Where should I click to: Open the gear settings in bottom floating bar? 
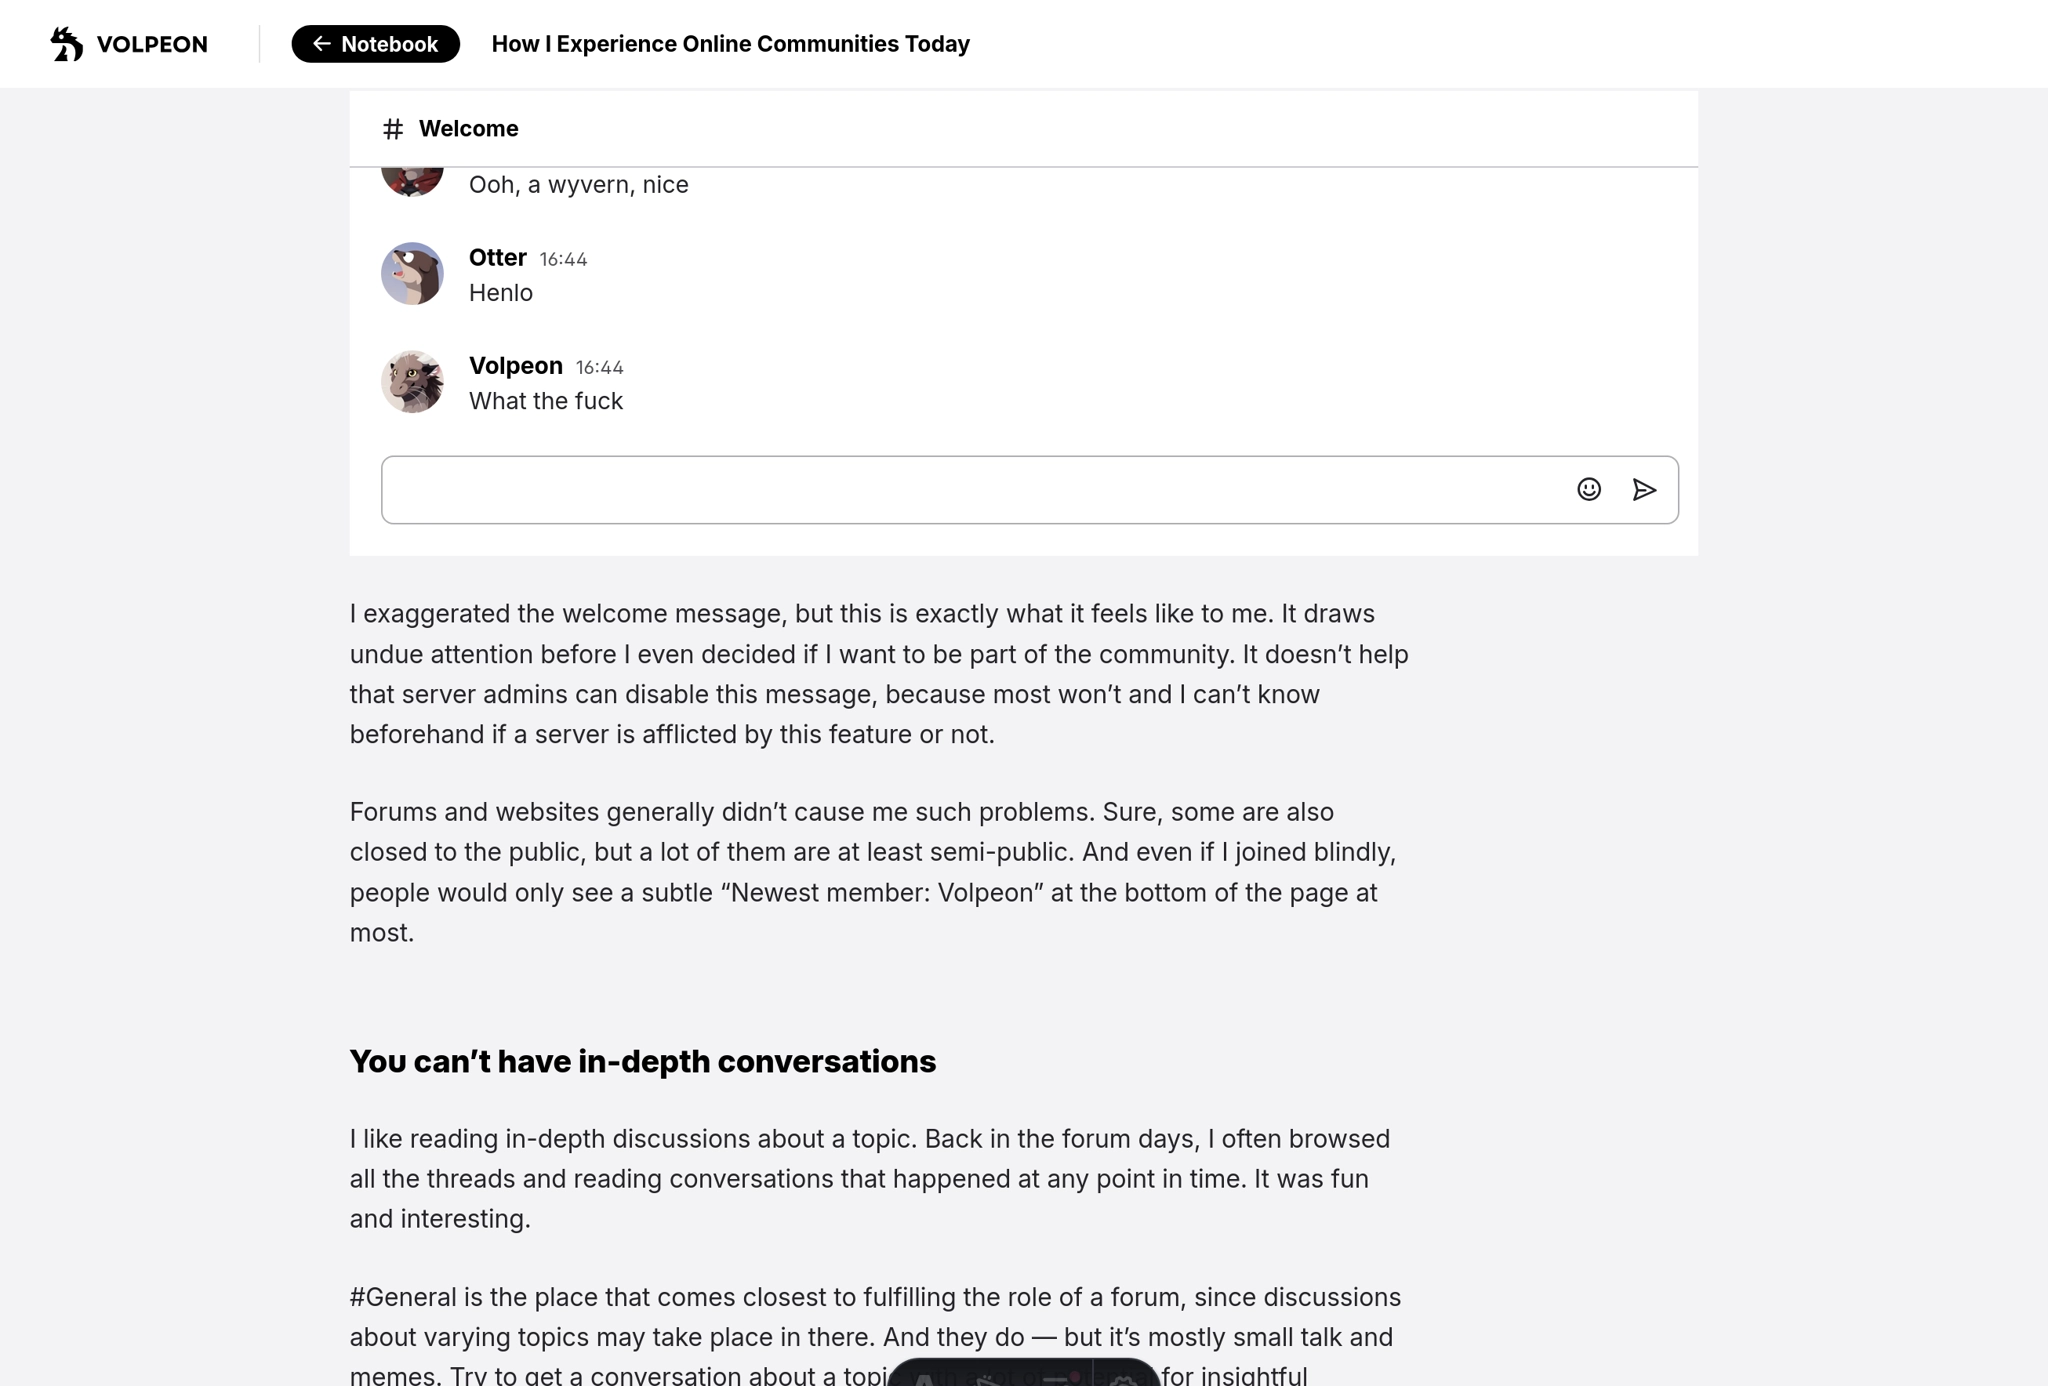tap(1122, 1379)
